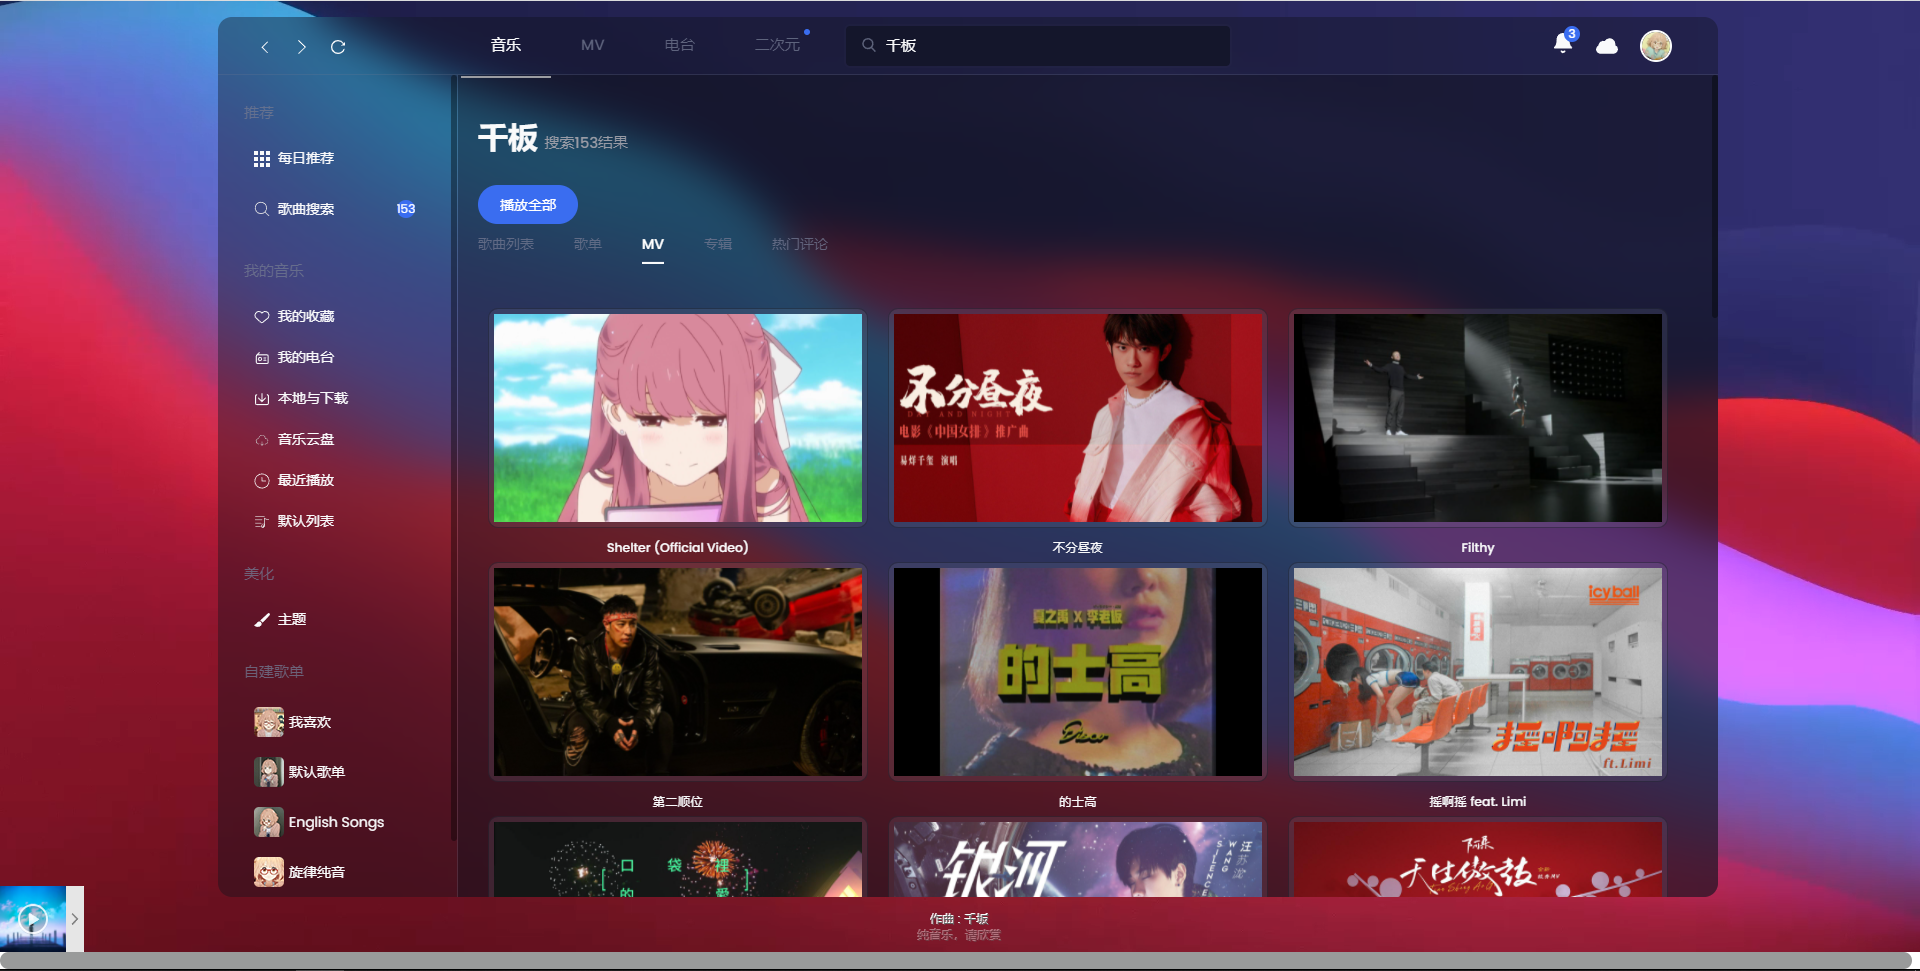Click the 默认列表 sidebar label
The image size is (1920, 971).
point(306,521)
